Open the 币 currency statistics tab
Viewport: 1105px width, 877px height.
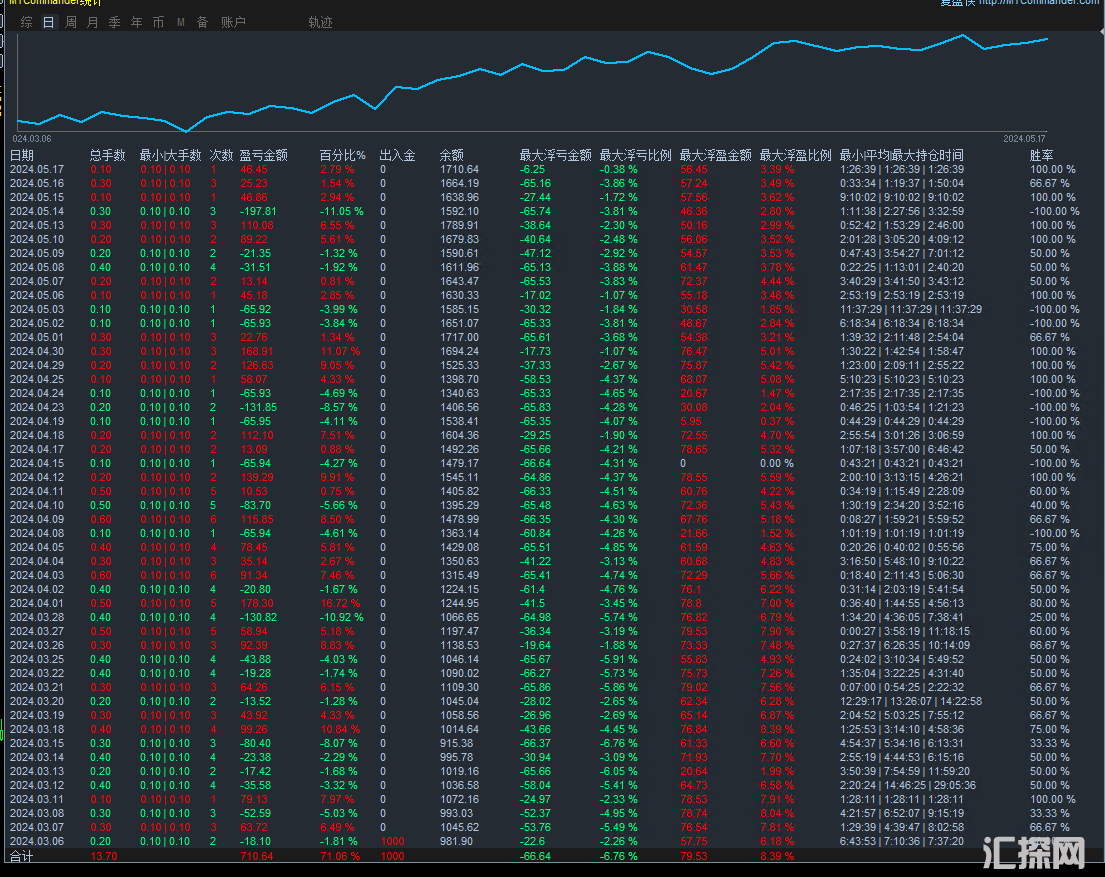[x=159, y=22]
